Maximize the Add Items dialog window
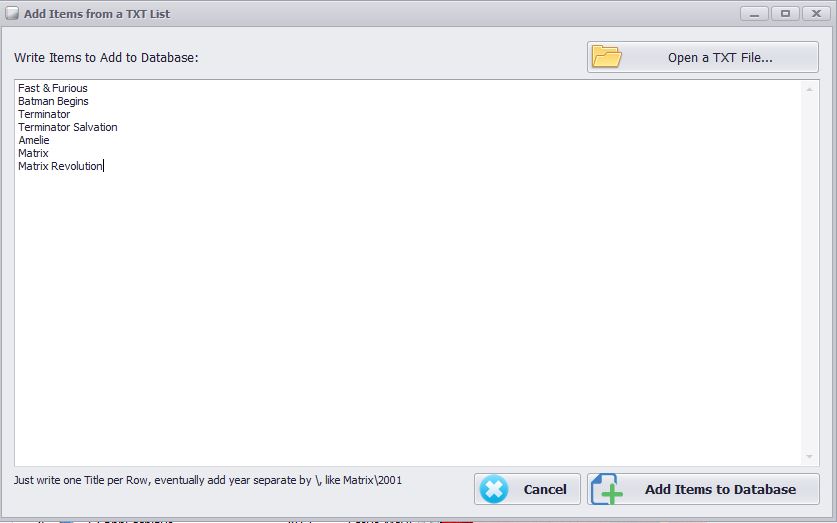 [x=785, y=13]
